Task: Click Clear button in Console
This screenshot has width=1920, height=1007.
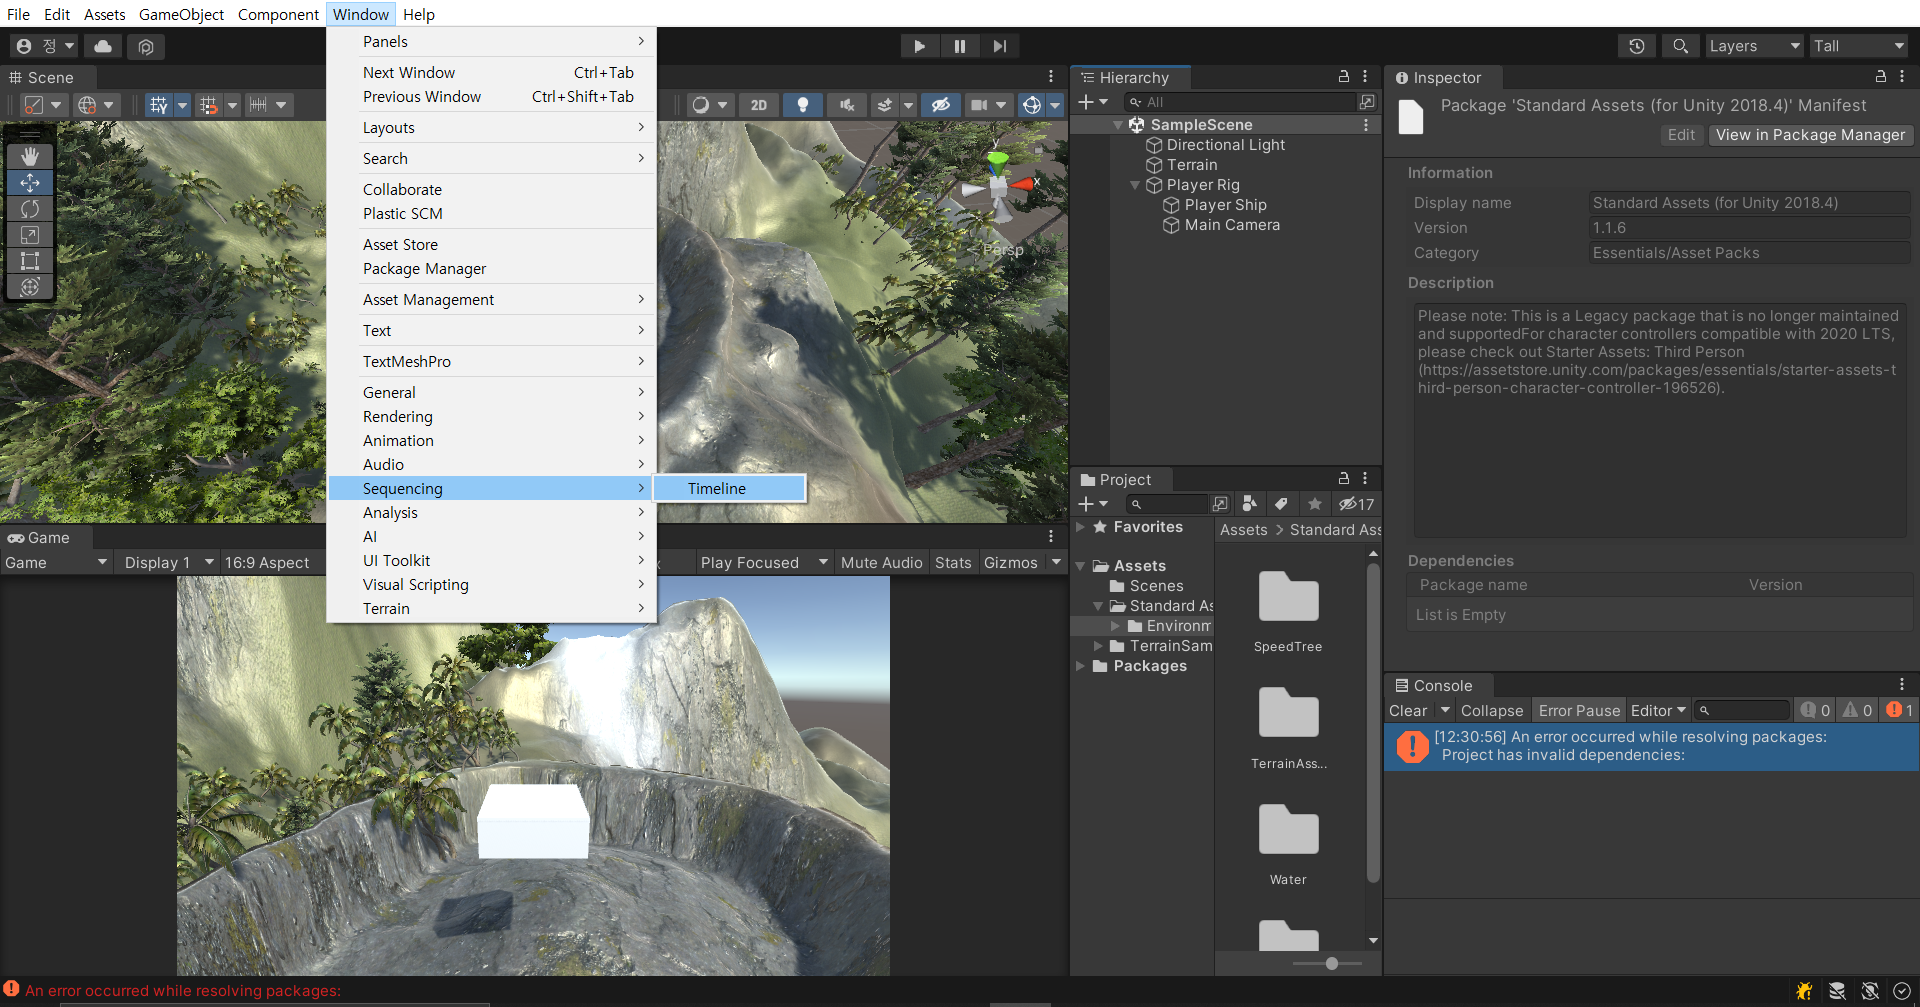Action: (1408, 710)
